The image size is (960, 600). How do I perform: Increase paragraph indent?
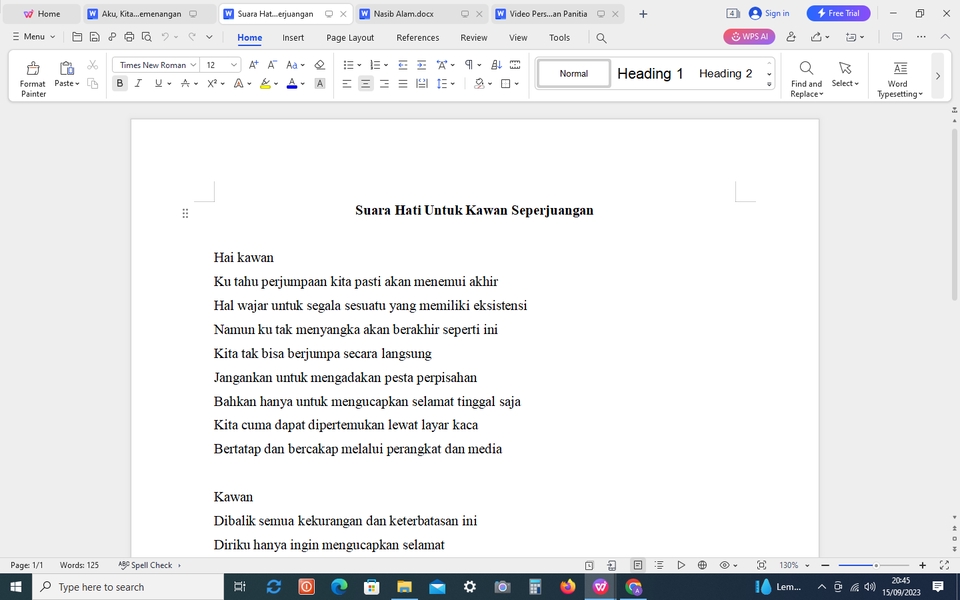(x=421, y=65)
